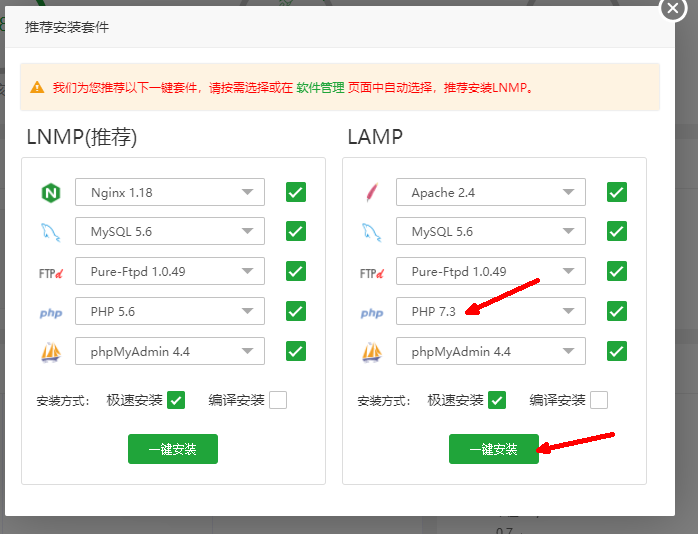The image size is (698, 534).
Task: Open LAMP MySQL 5.6 dropdown
Action: [491, 232]
